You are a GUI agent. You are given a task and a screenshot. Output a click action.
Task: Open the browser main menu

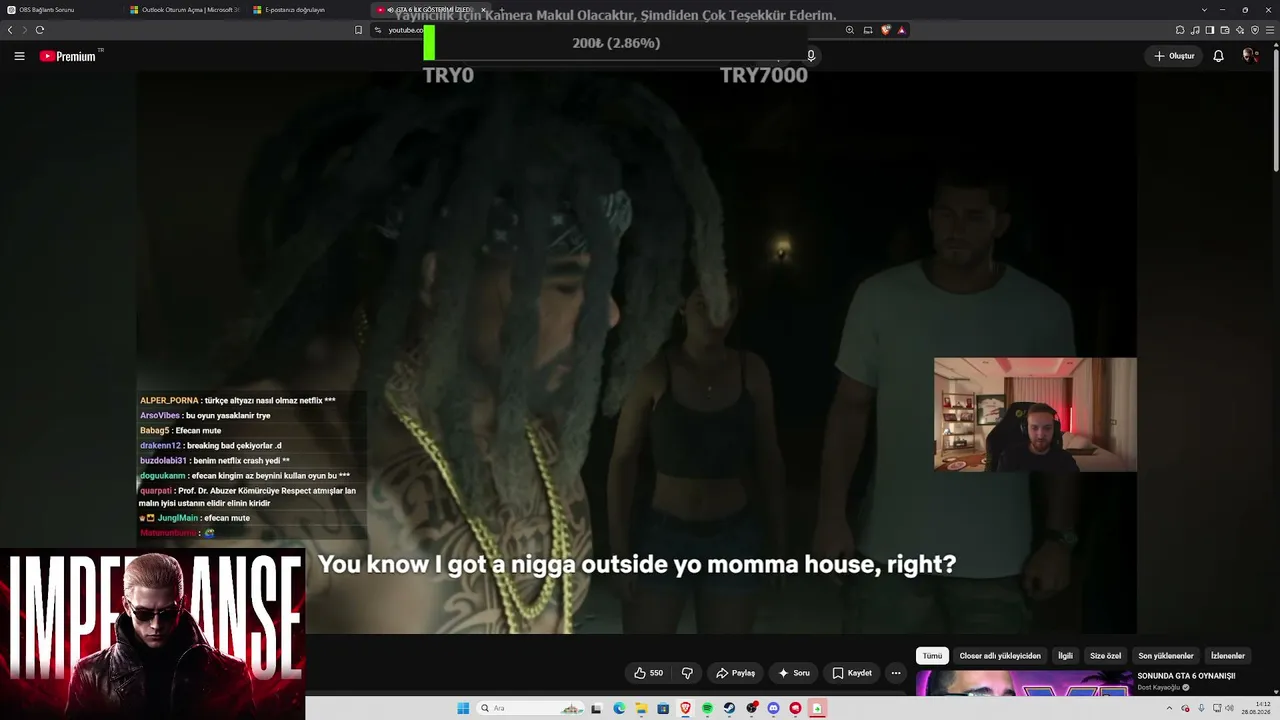1269,30
